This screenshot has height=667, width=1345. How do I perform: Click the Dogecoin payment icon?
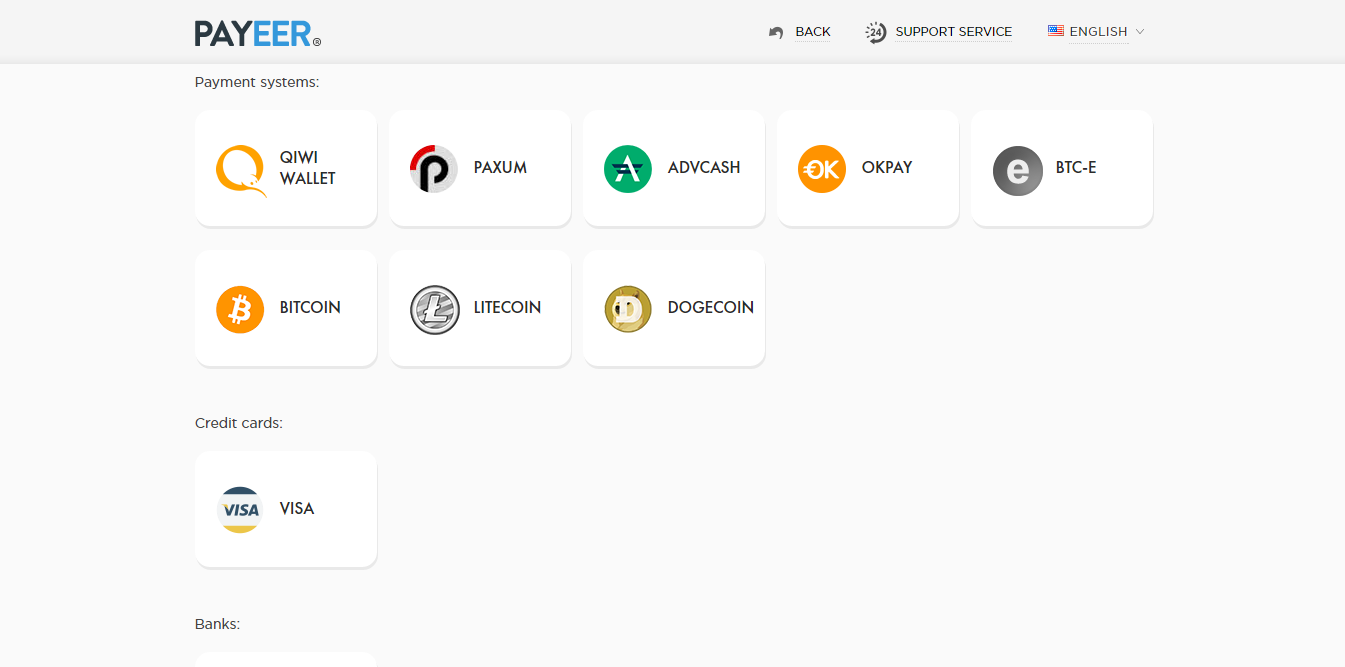click(x=627, y=309)
